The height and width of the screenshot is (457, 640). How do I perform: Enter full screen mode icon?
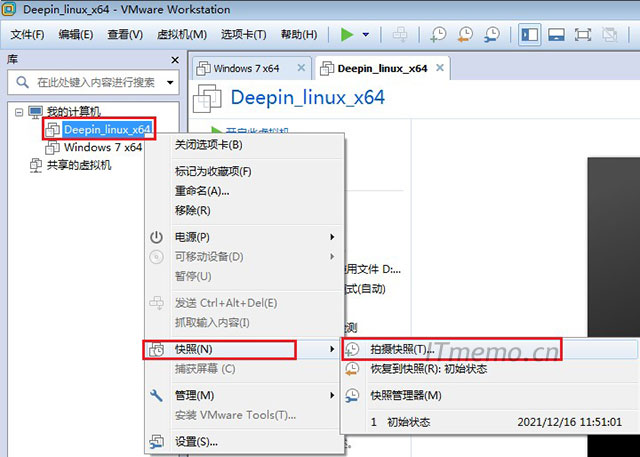coord(582,35)
